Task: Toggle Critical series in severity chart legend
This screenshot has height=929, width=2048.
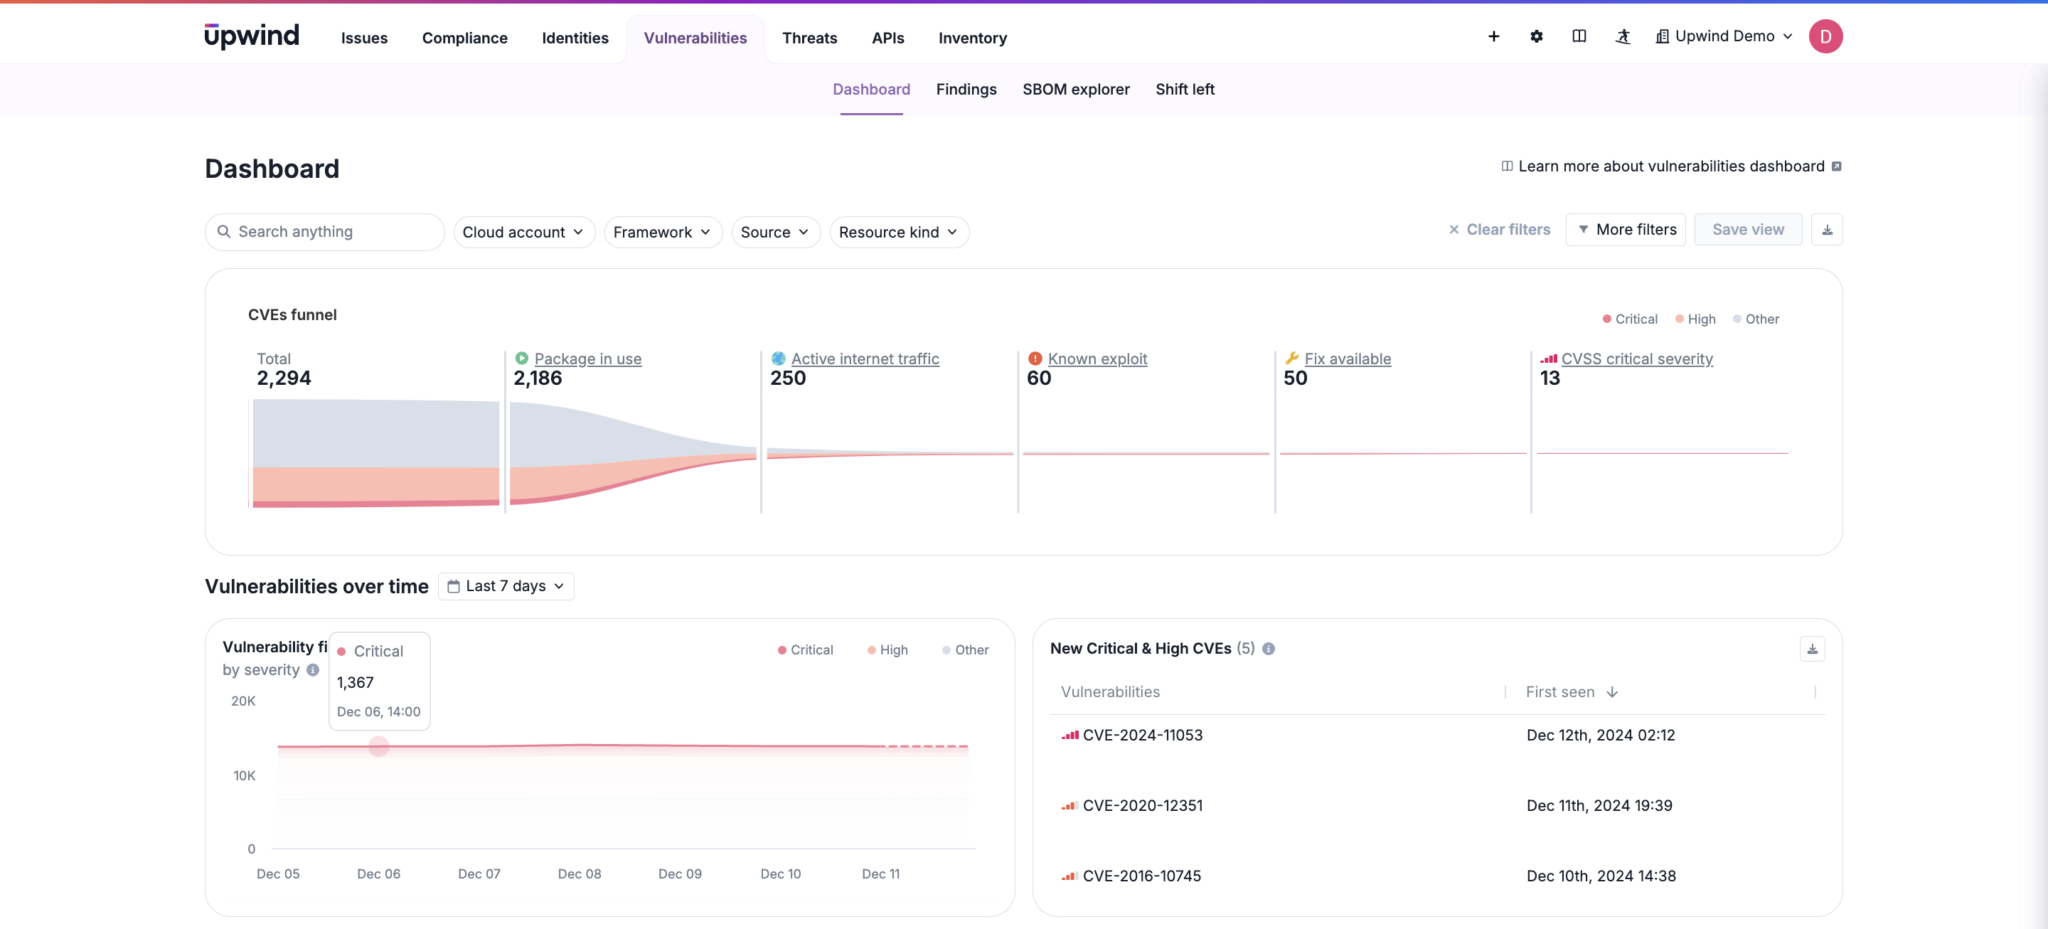Action: [x=805, y=650]
